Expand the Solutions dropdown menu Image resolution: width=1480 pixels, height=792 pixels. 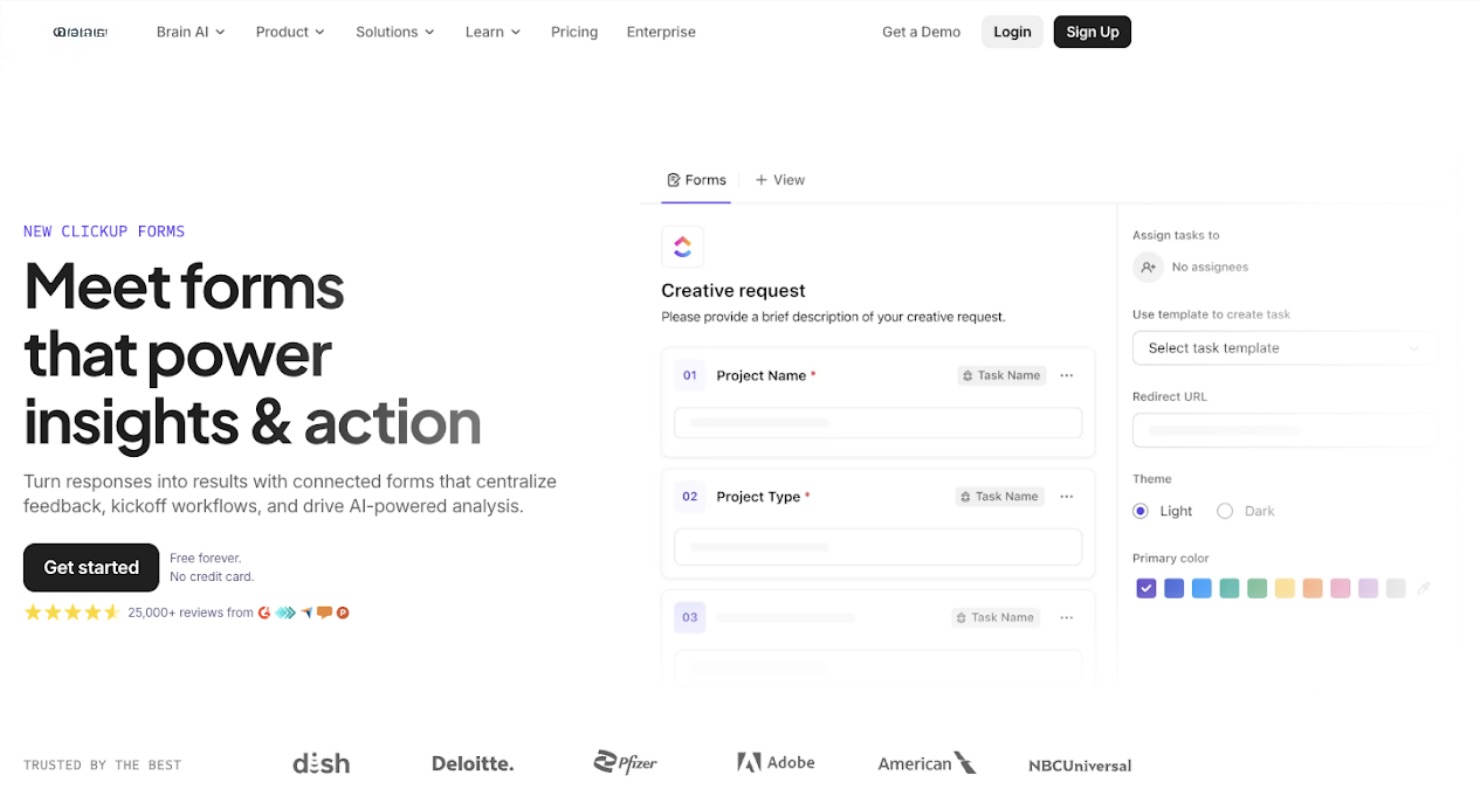(x=395, y=32)
